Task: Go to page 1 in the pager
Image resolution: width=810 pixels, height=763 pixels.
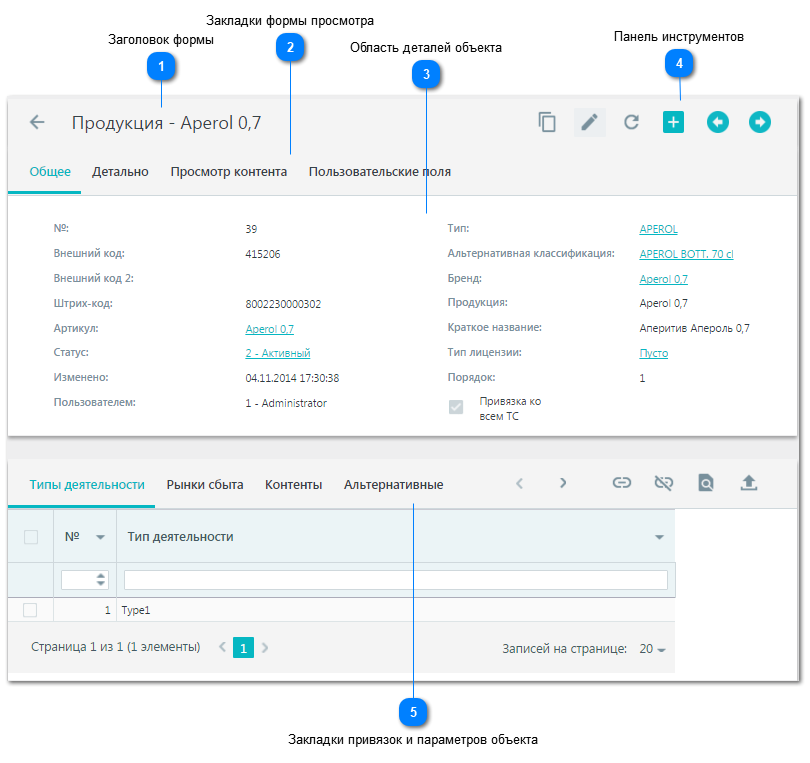Action: (243, 648)
